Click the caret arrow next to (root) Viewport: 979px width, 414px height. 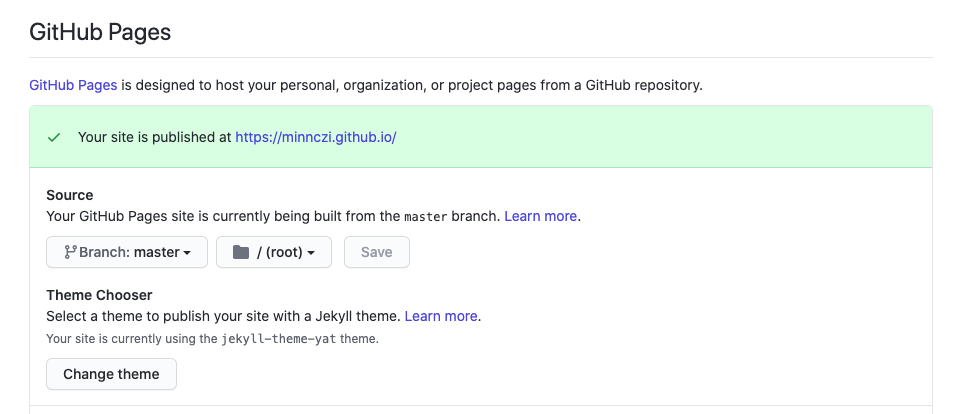311,254
